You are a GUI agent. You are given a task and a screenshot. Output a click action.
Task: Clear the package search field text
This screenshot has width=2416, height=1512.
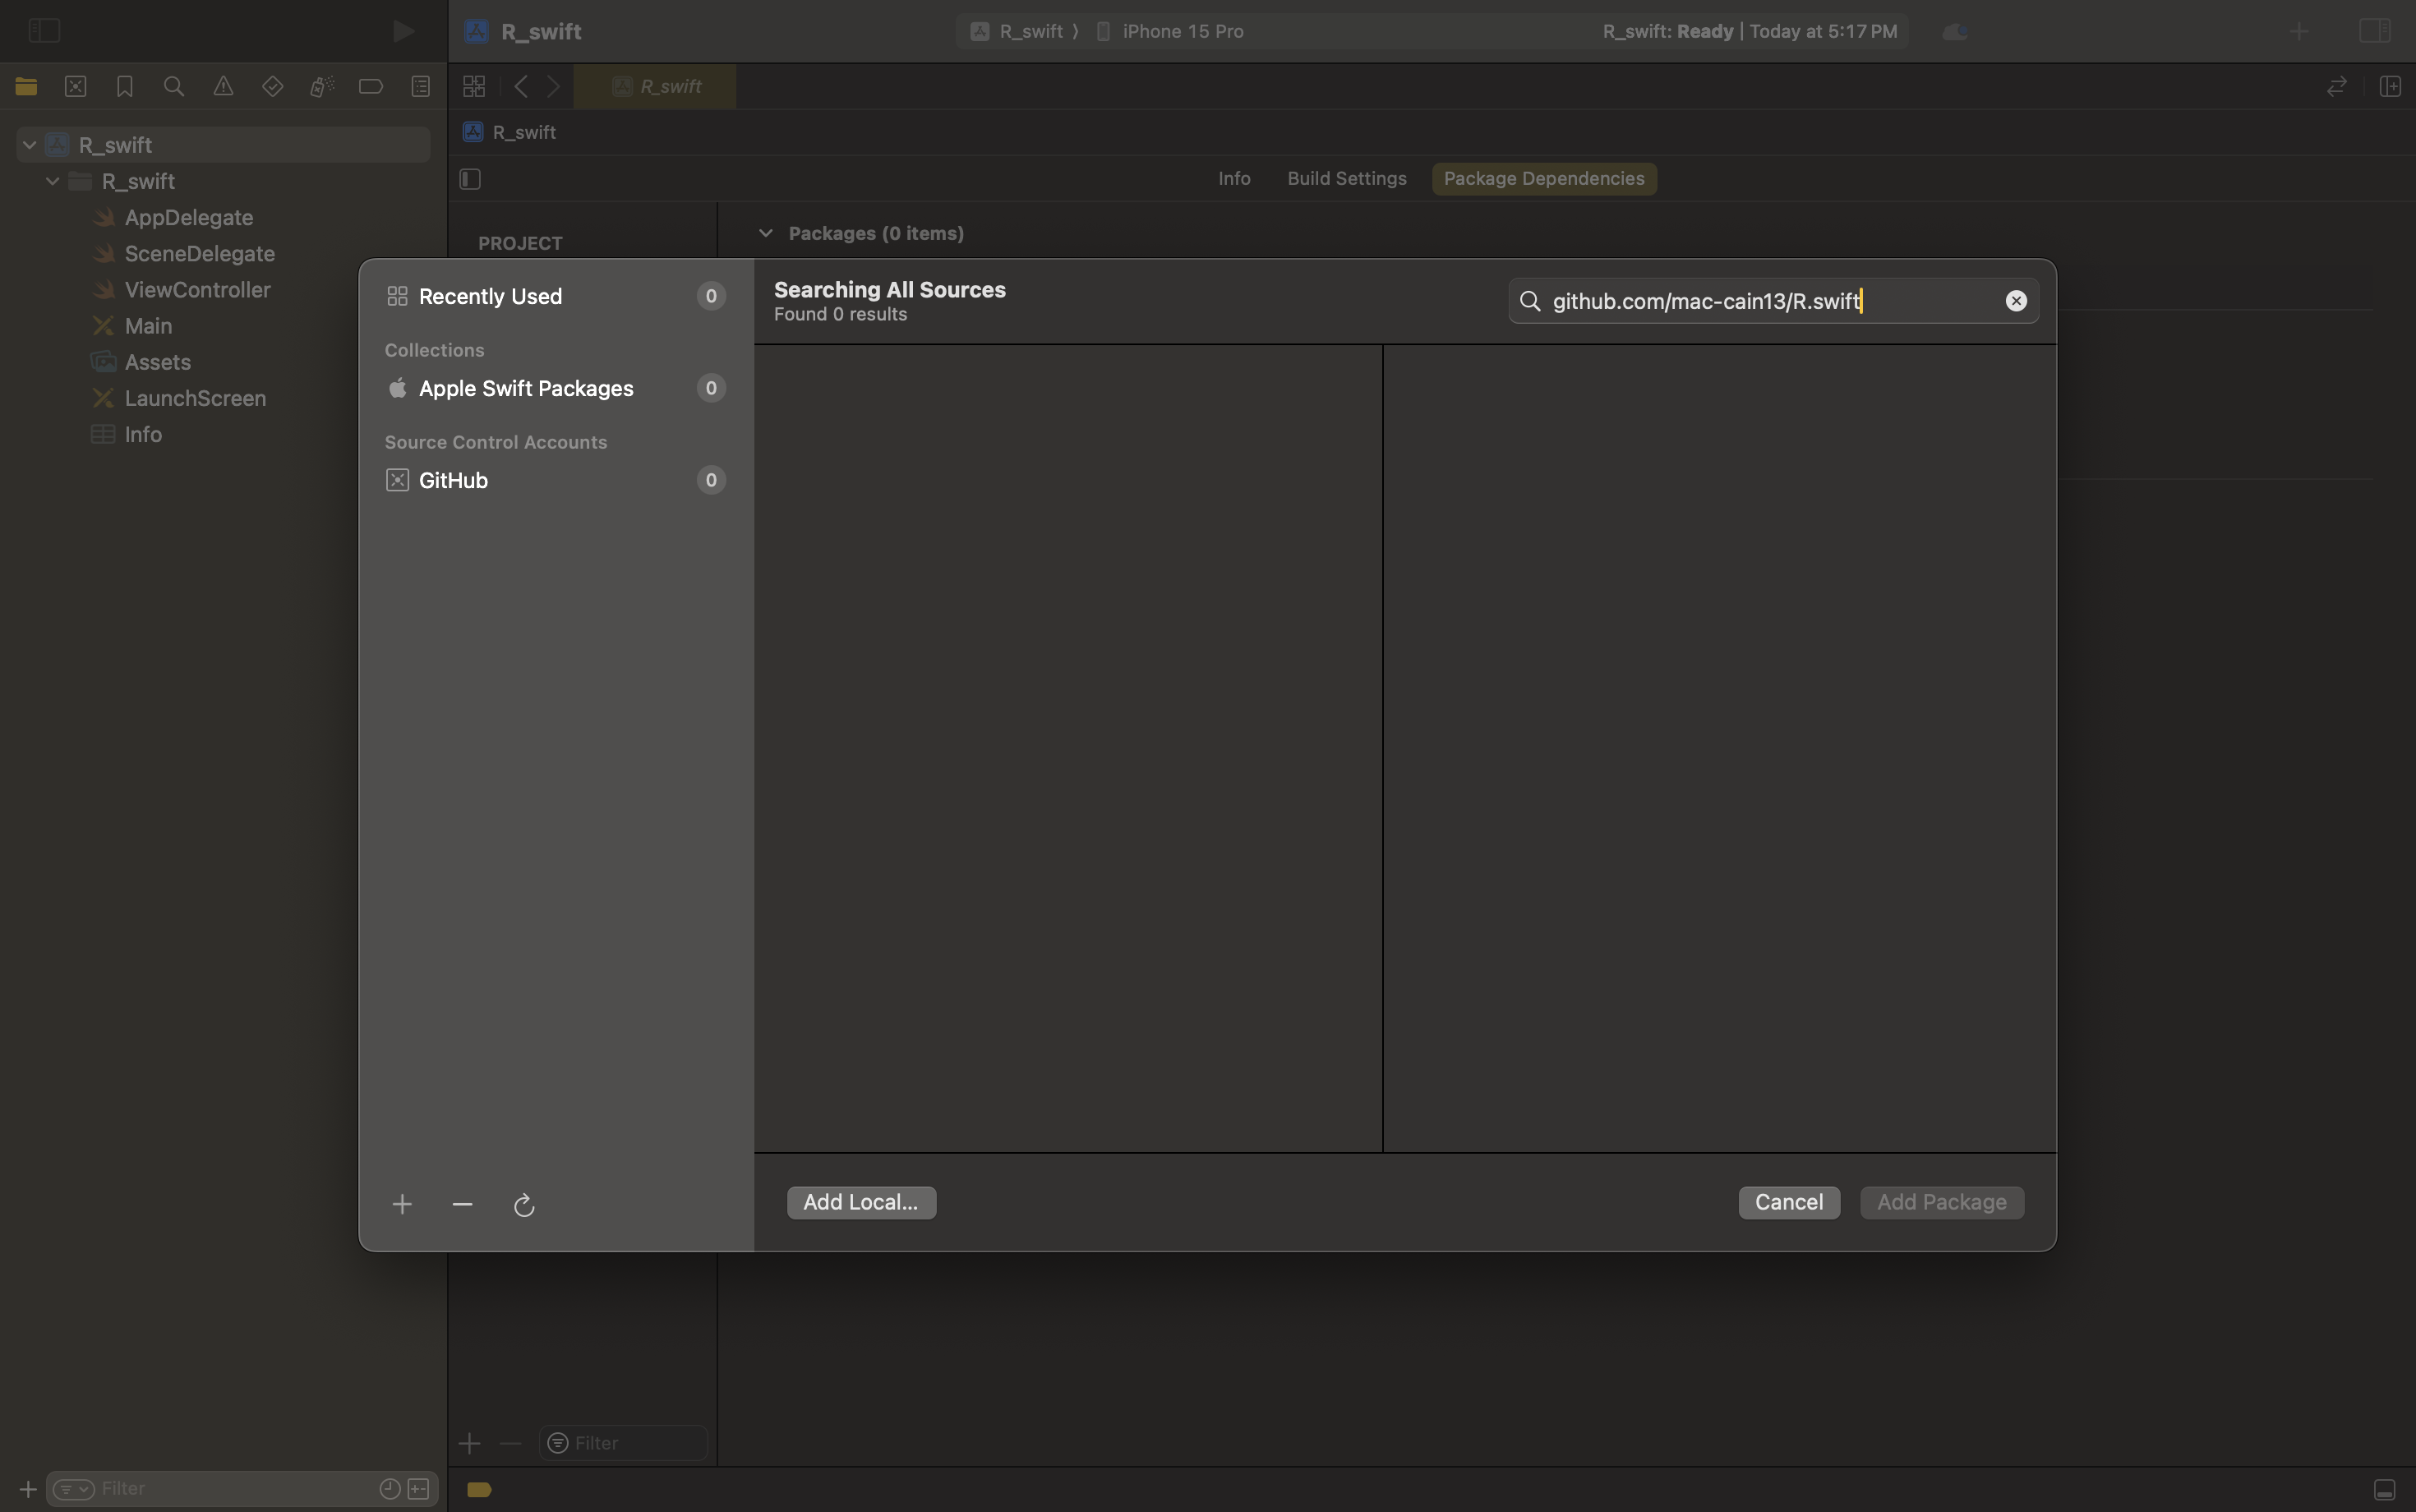tap(2015, 301)
